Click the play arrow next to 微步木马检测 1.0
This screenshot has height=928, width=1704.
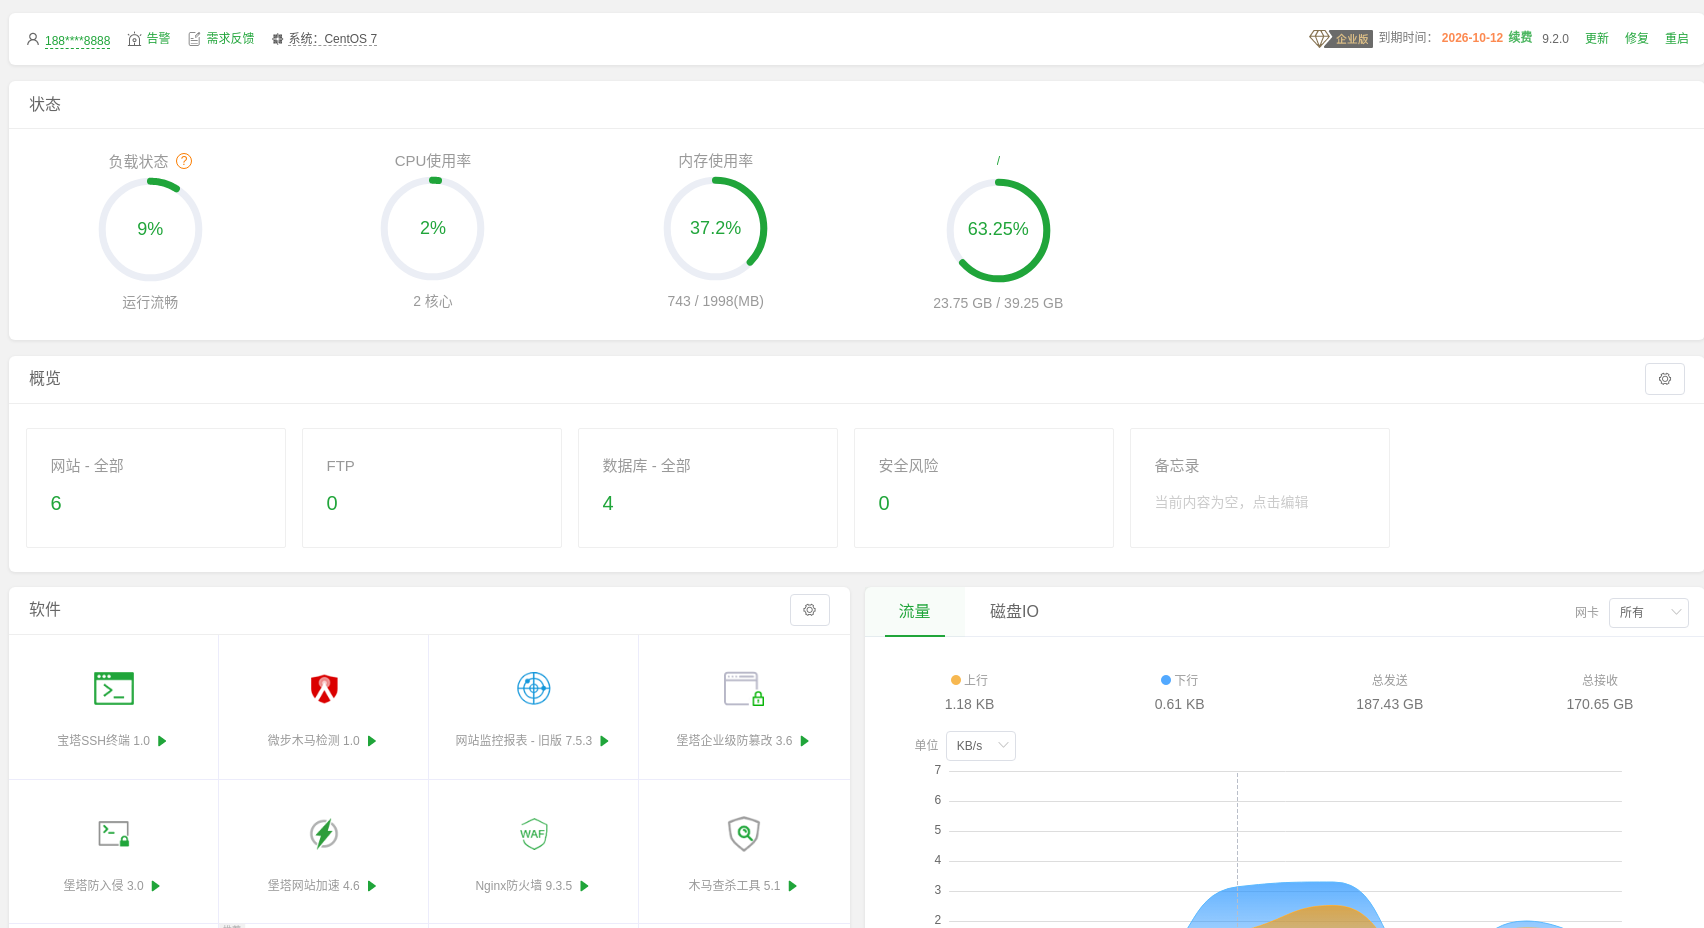(372, 741)
